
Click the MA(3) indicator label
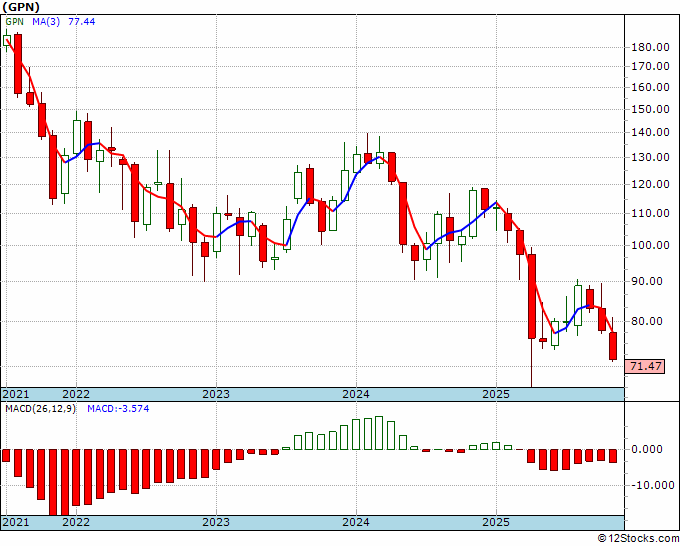46,22
